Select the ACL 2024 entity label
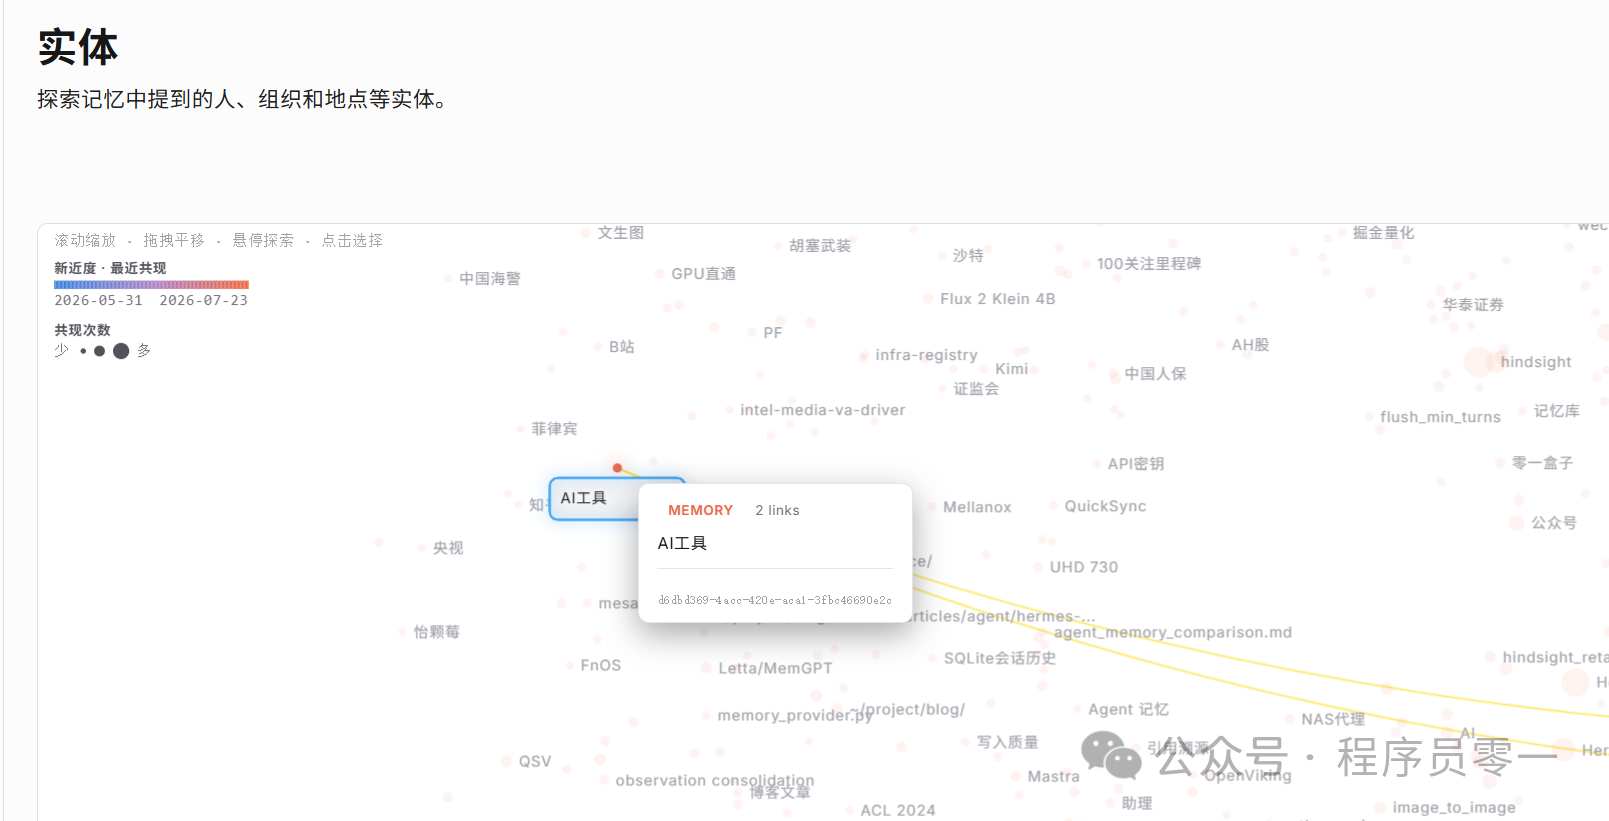This screenshot has width=1609, height=821. 898,810
